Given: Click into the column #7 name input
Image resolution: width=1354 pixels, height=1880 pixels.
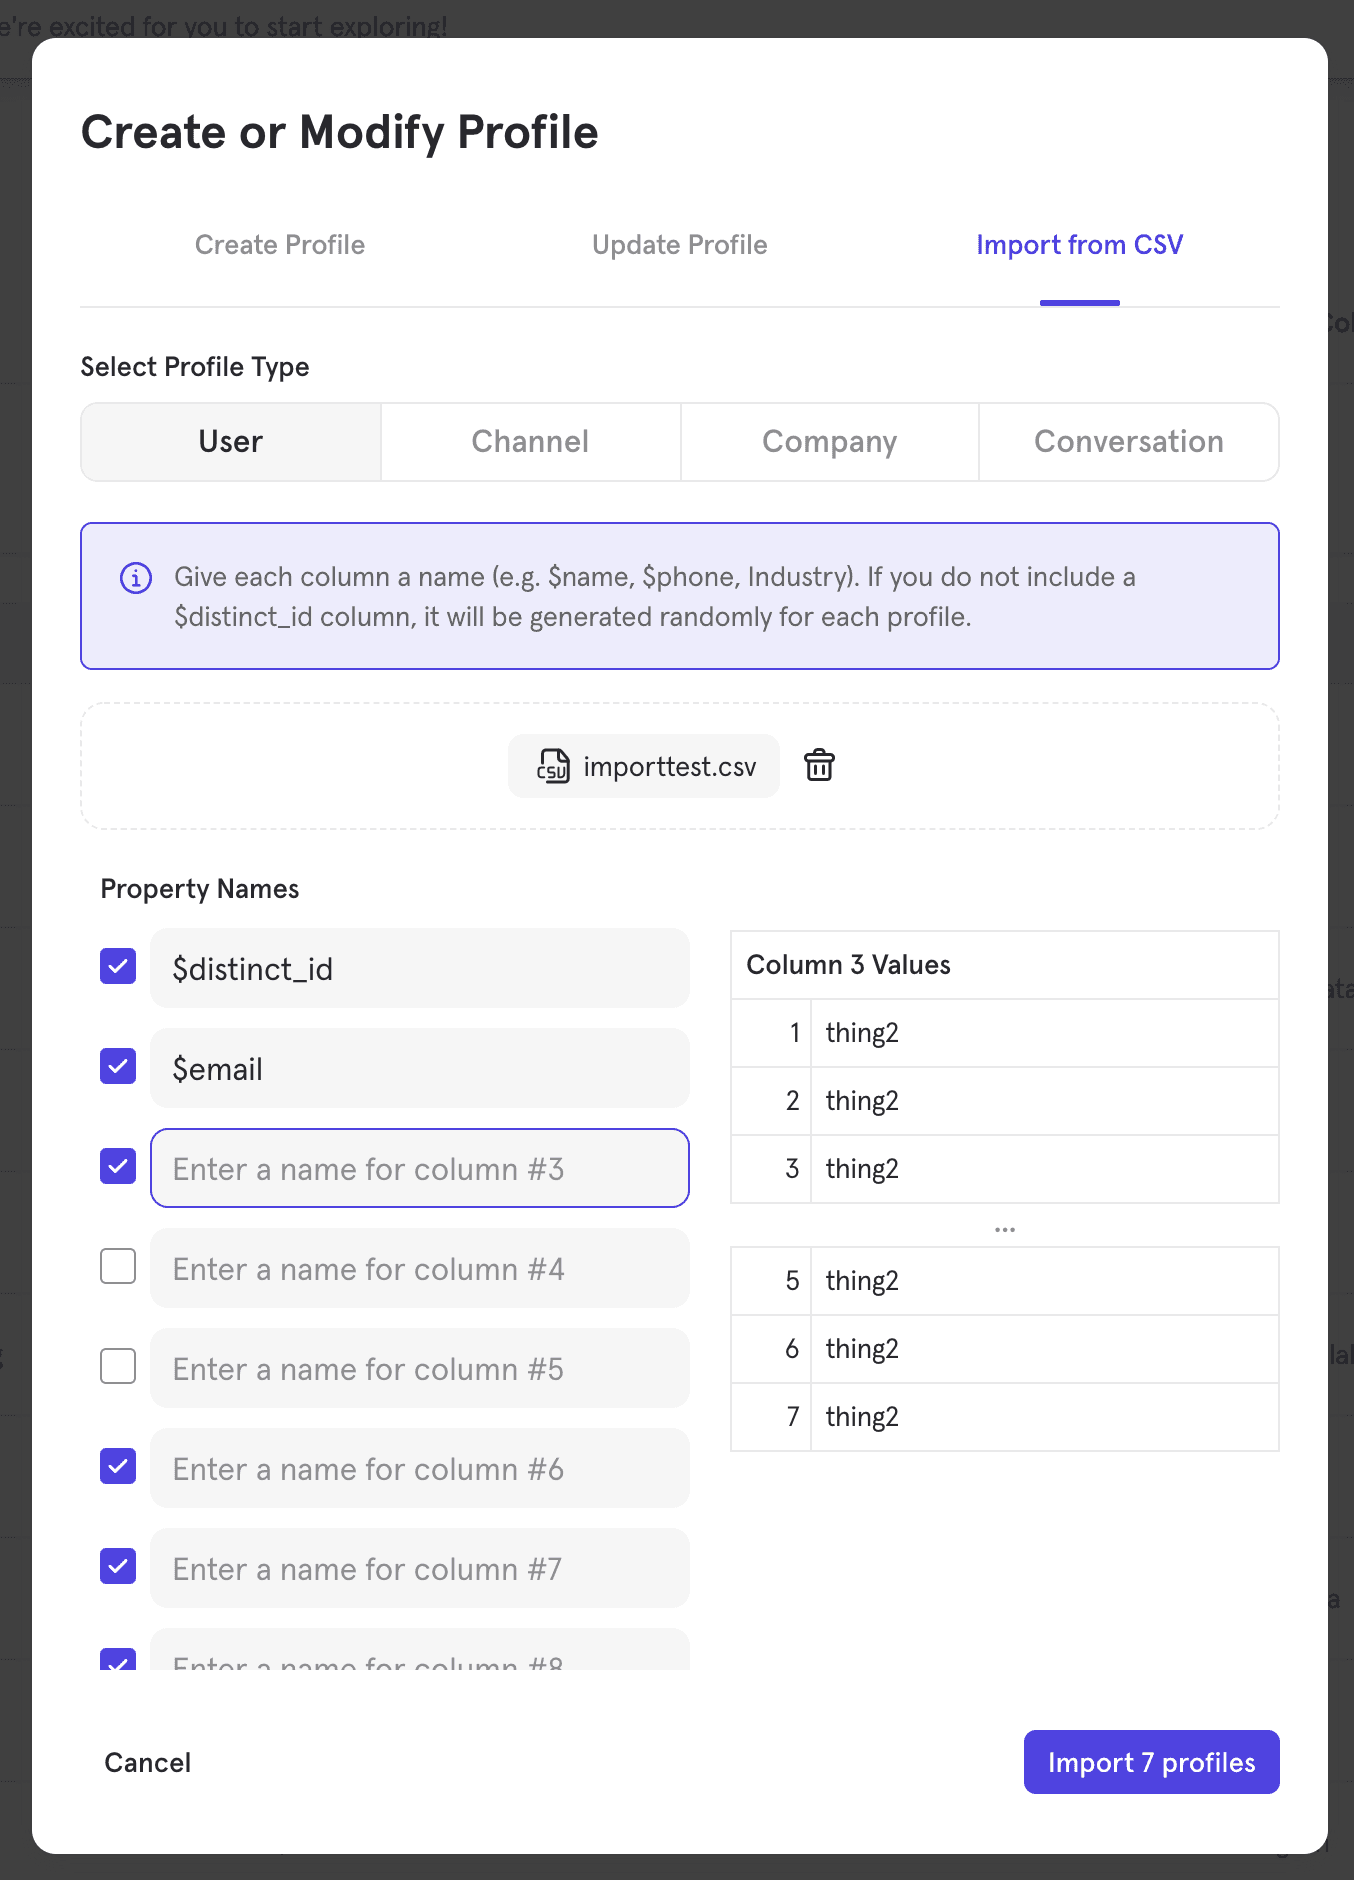Looking at the screenshot, I should tap(420, 1569).
